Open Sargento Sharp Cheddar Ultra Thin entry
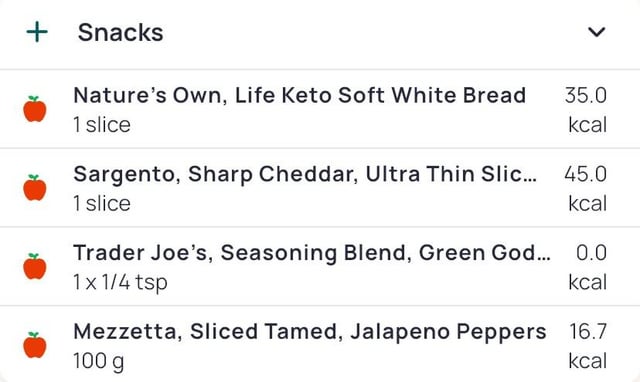Image resolution: width=640 pixels, height=382 pixels. pyautogui.click(x=320, y=188)
